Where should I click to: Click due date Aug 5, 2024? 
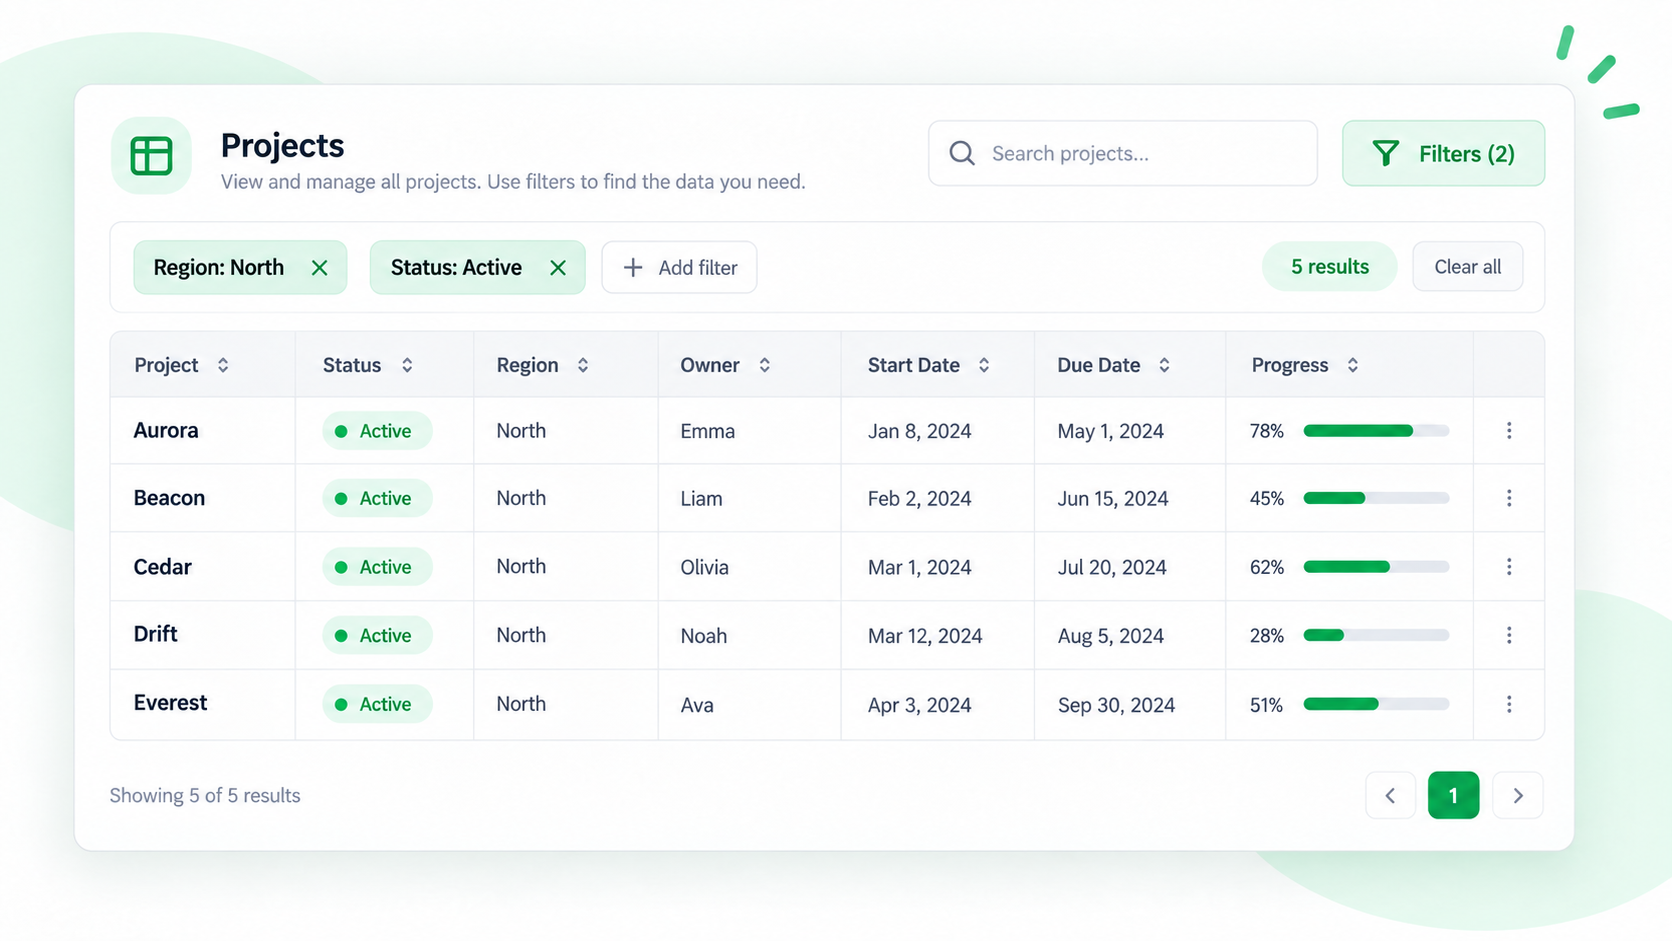point(1110,636)
